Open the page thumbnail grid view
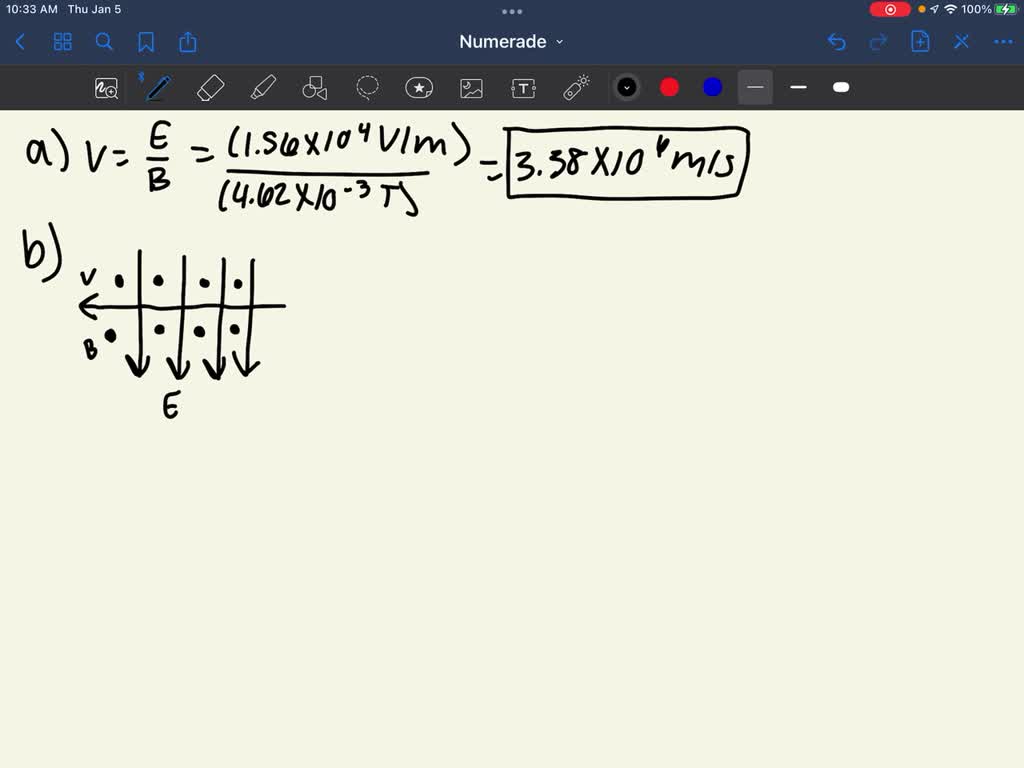 pyautogui.click(x=62, y=42)
